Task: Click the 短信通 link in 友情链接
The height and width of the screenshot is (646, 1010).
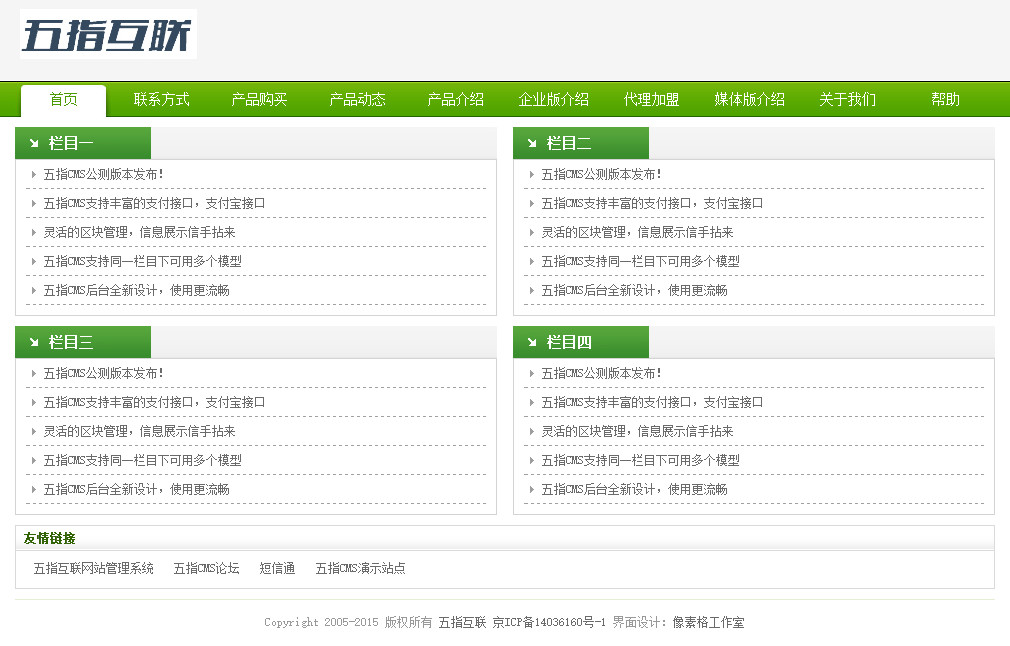Action: (277, 567)
